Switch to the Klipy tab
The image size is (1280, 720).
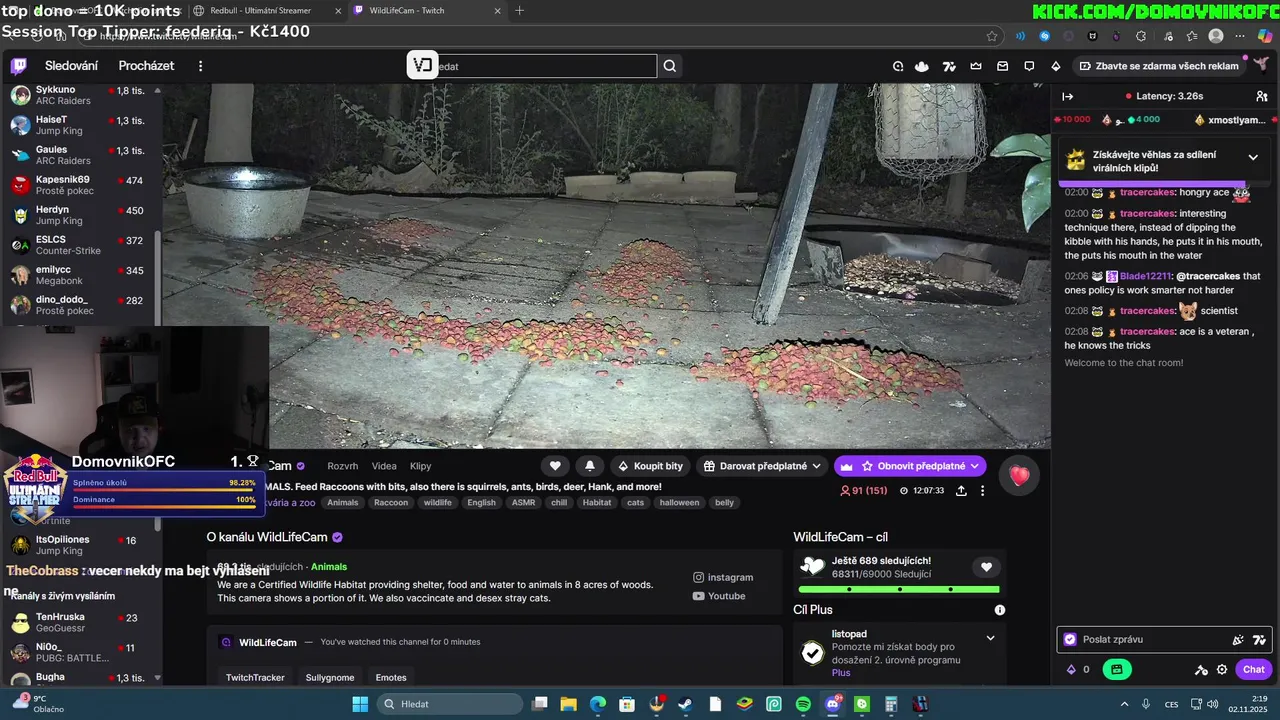[x=421, y=466]
